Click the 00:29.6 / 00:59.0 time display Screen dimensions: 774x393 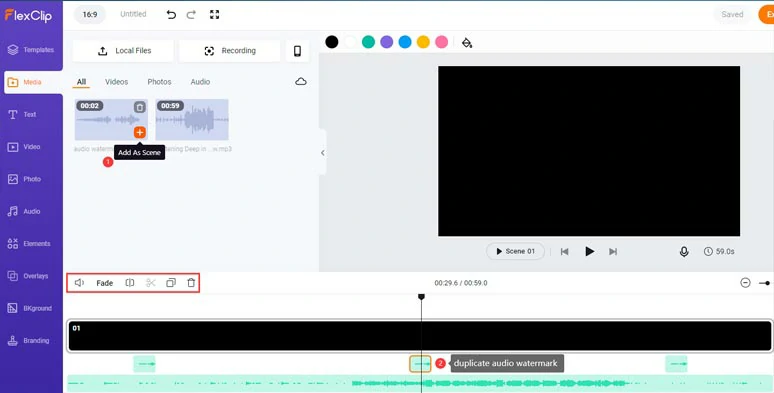coord(461,283)
